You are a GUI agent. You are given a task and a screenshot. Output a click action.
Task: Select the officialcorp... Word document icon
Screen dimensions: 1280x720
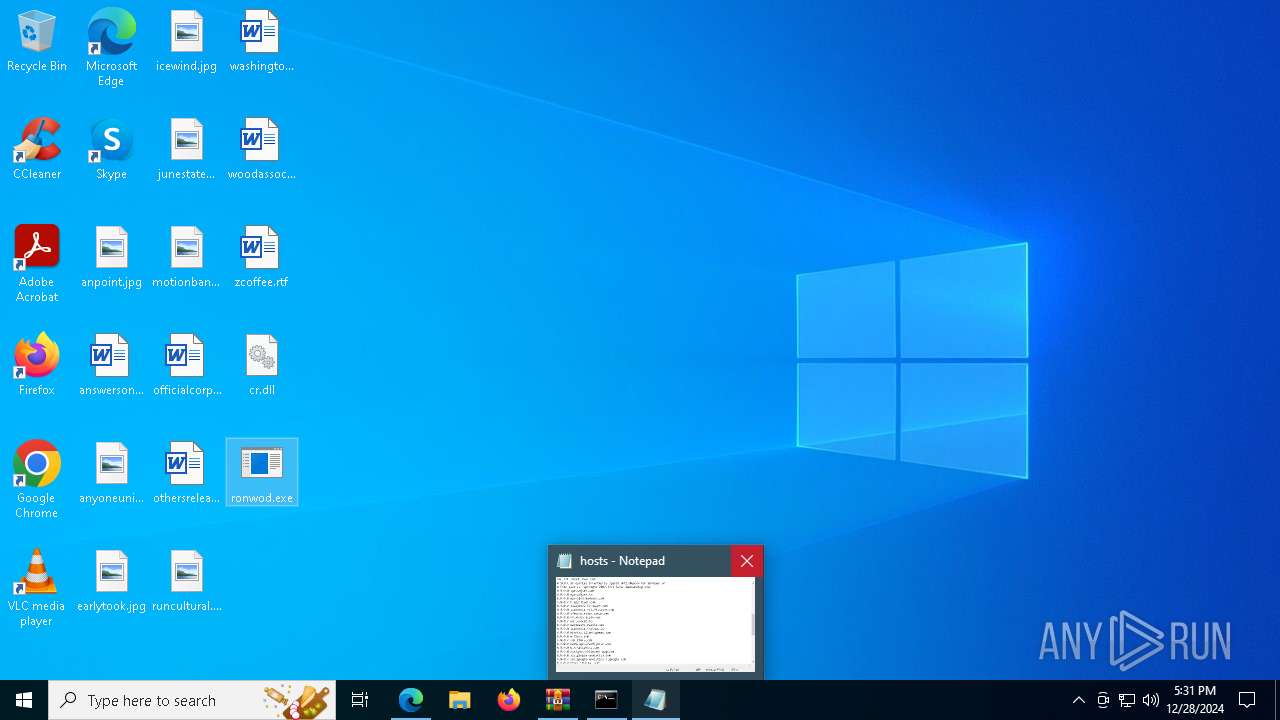tap(187, 366)
